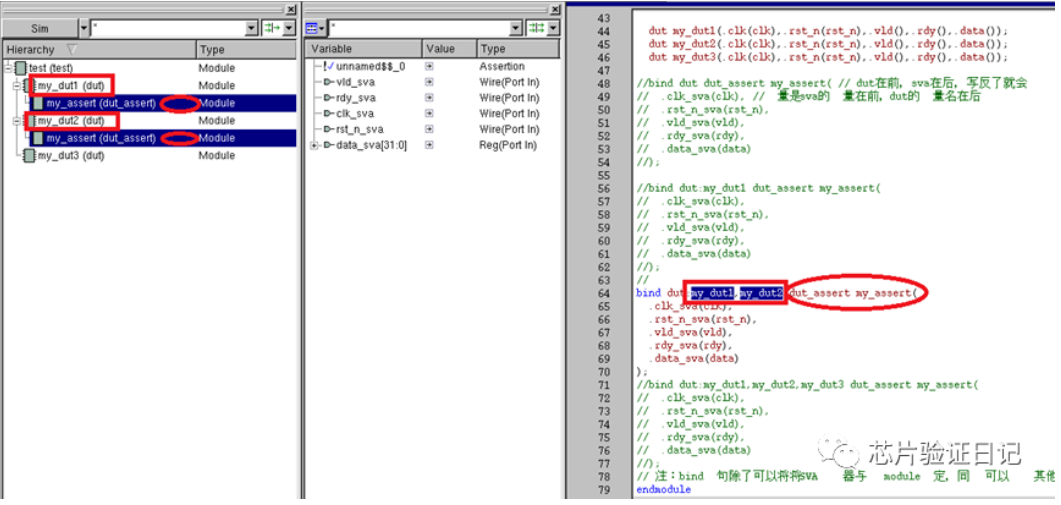Click the module icon of my_assert under my_dut2
Viewport: 1061px width, 505px height.
coord(39,138)
